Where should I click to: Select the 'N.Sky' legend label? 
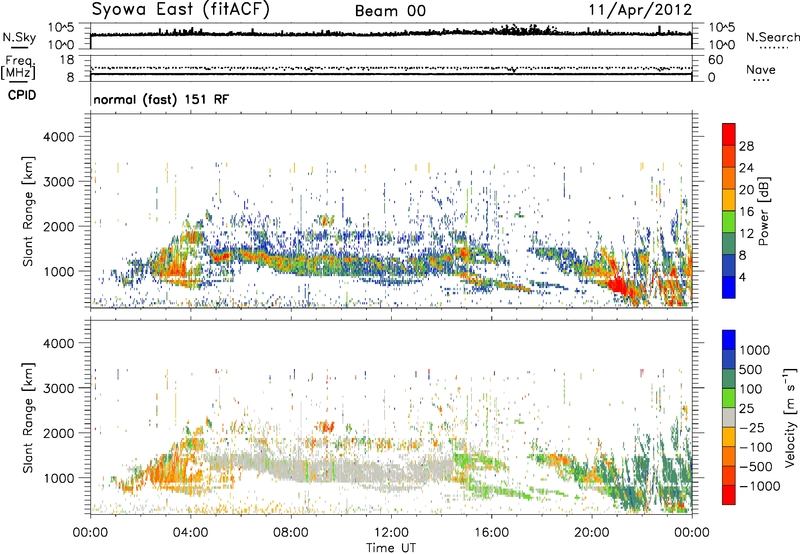coord(19,37)
